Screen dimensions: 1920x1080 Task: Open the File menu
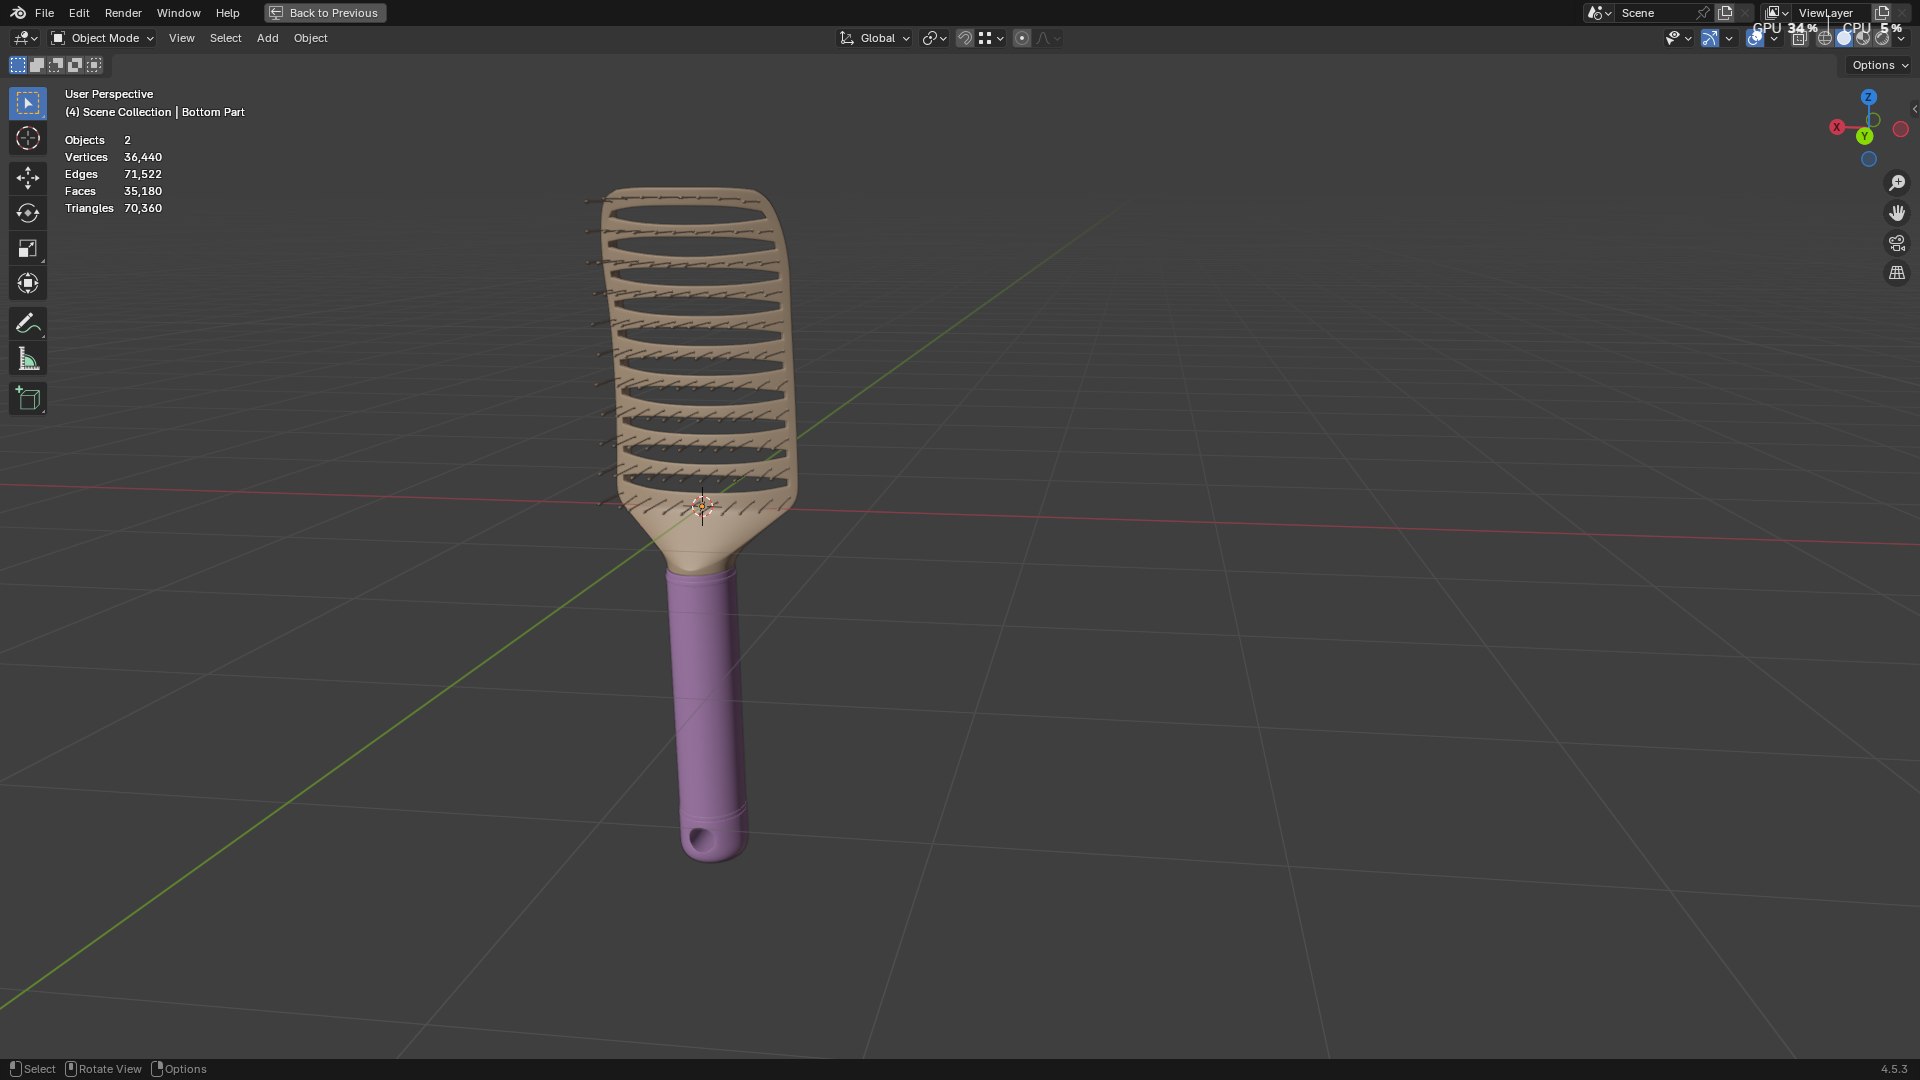[44, 13]
